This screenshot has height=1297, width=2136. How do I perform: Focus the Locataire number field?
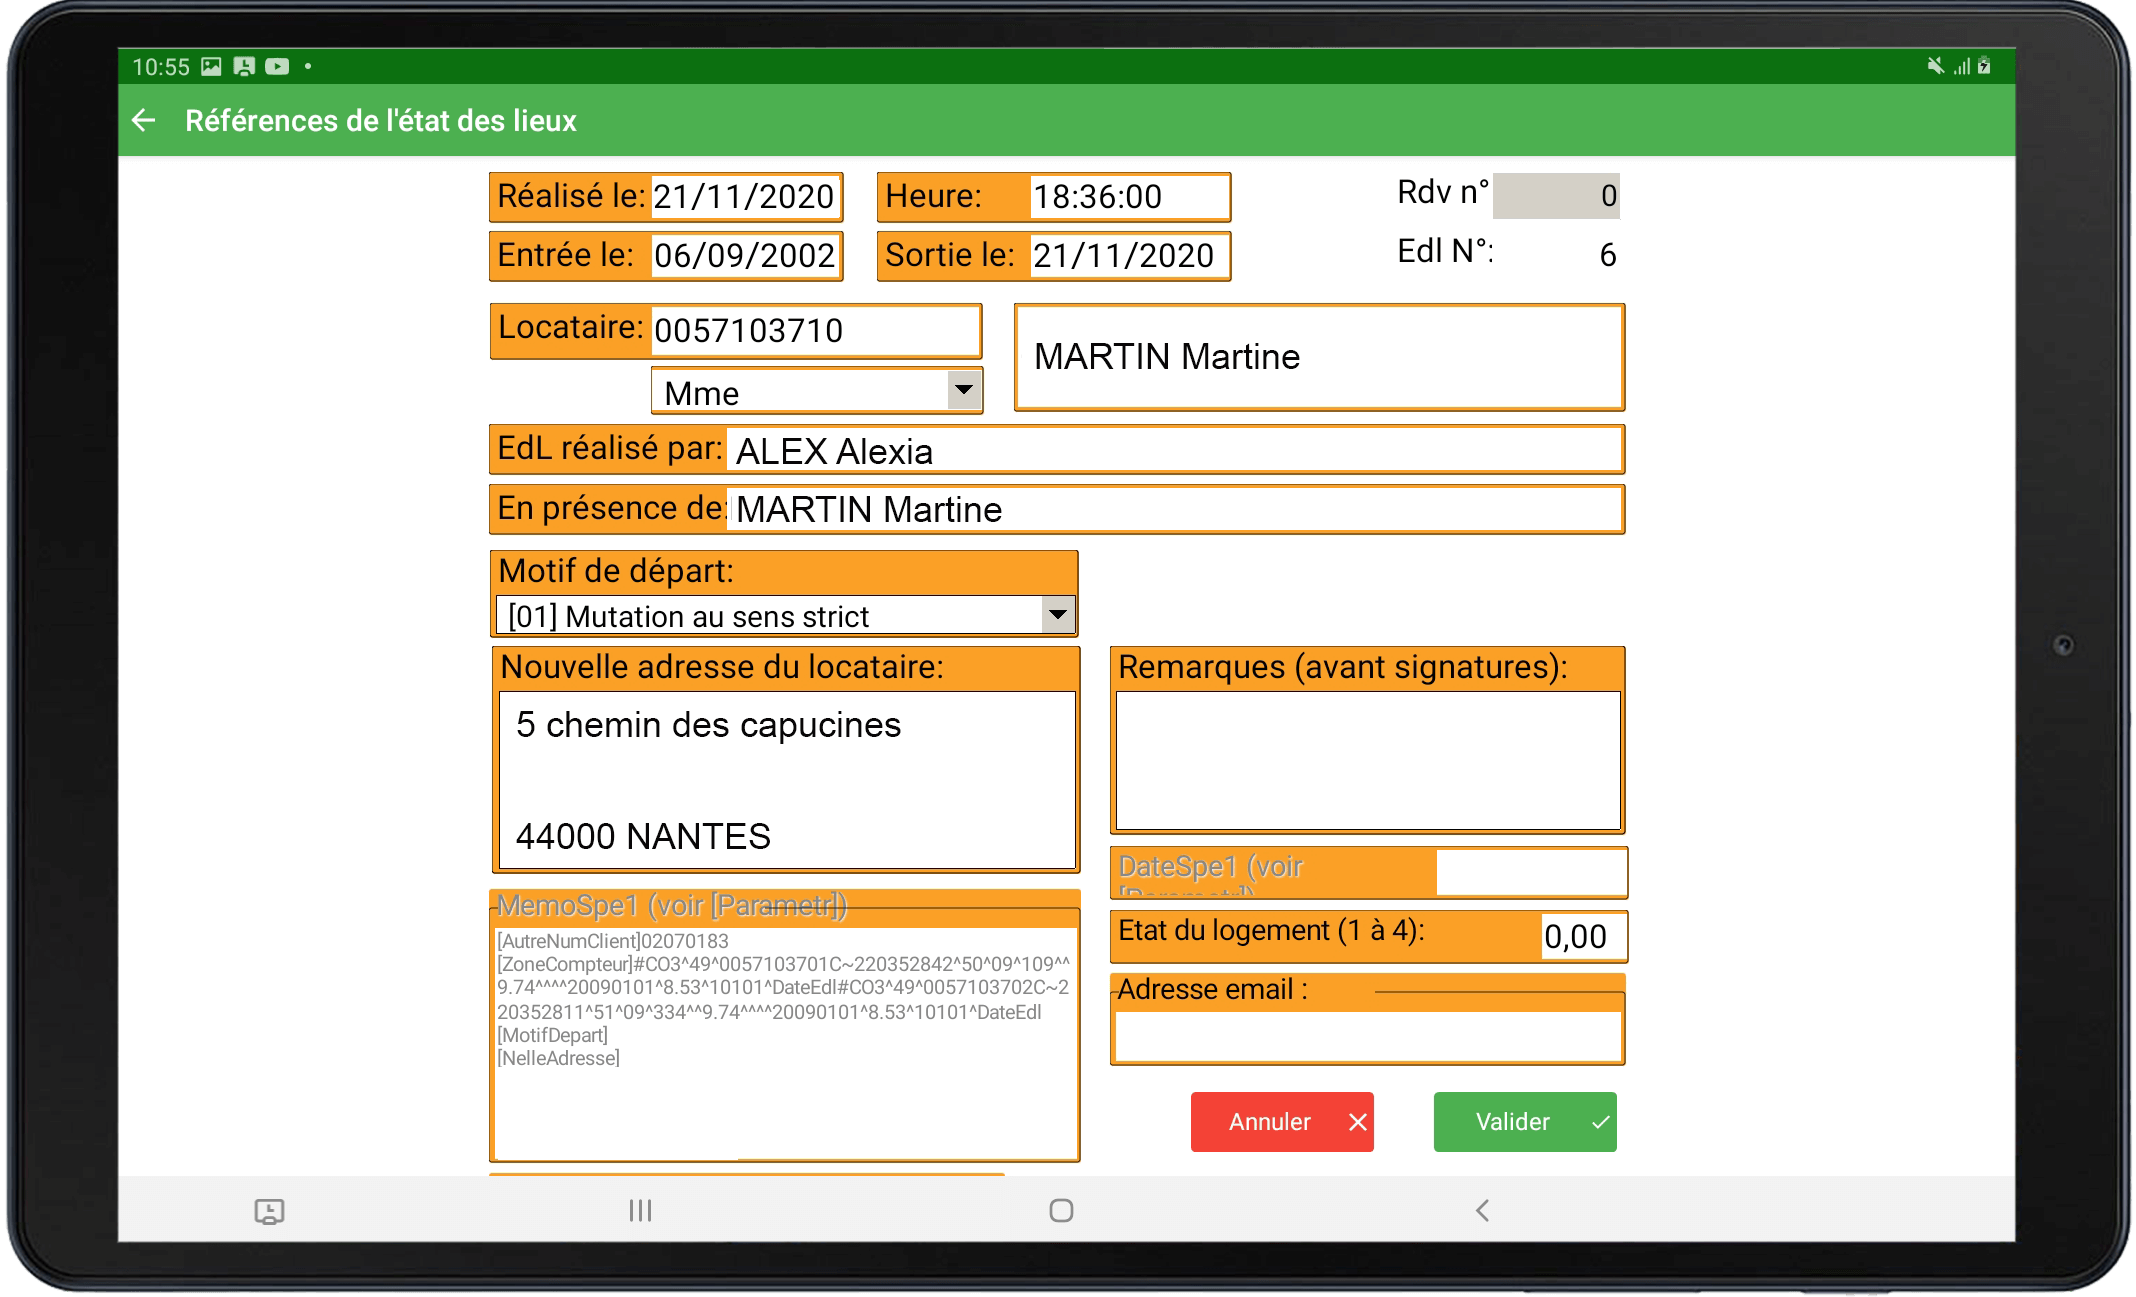coord(814,331)
